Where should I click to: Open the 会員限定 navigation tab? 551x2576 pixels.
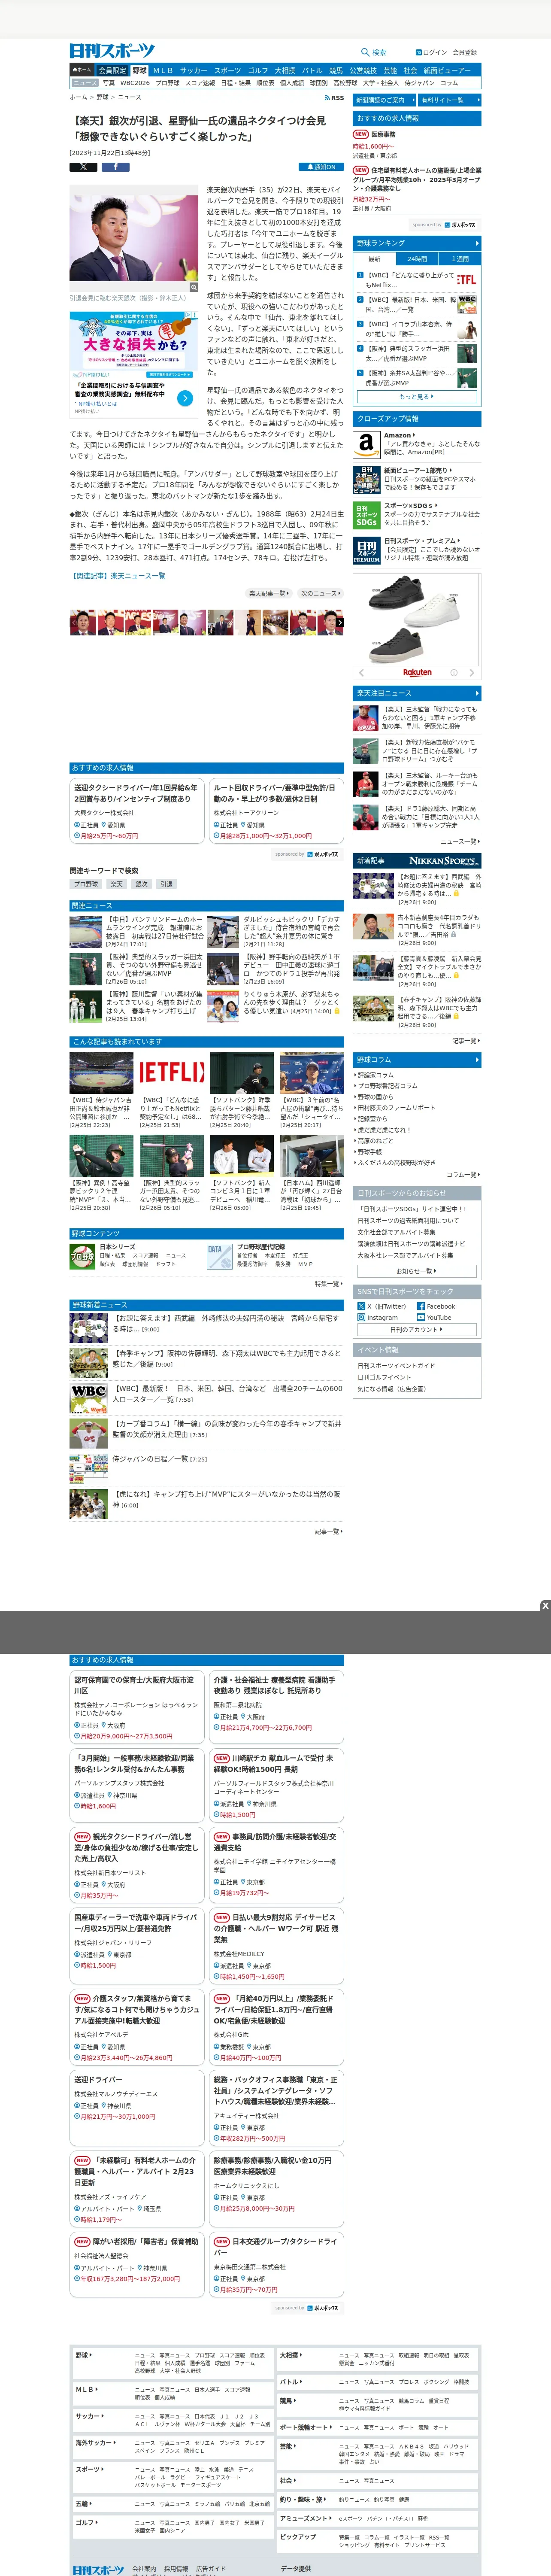pos(112,71)
